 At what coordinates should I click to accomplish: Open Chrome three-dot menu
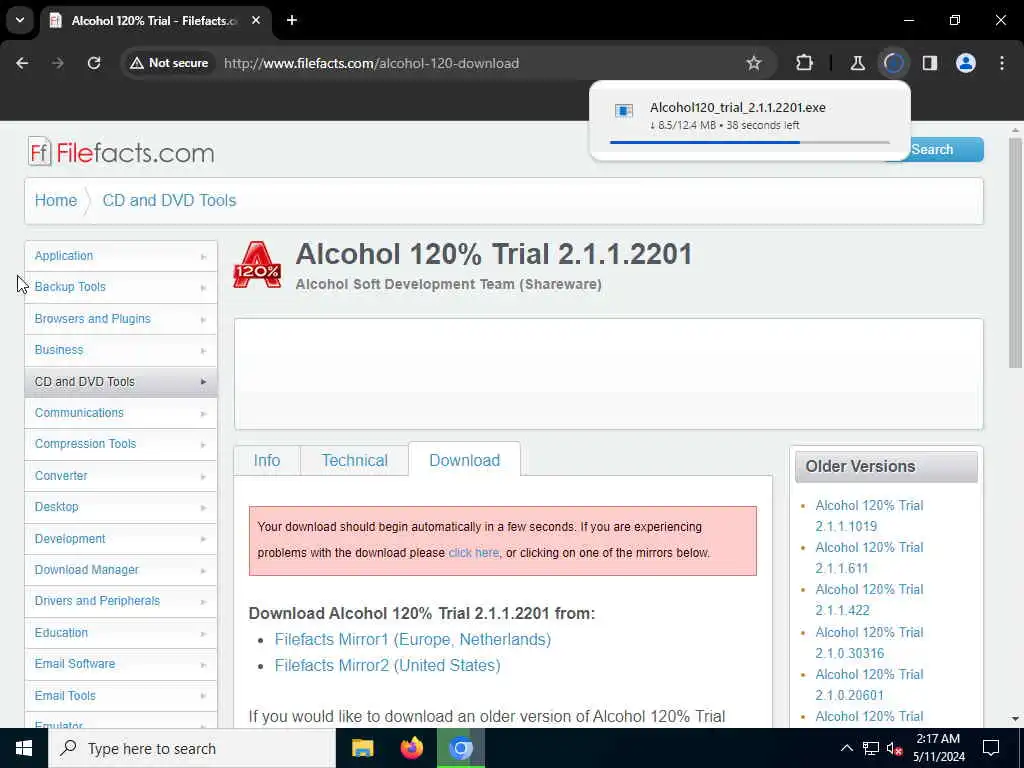(x=1002, y=63)
